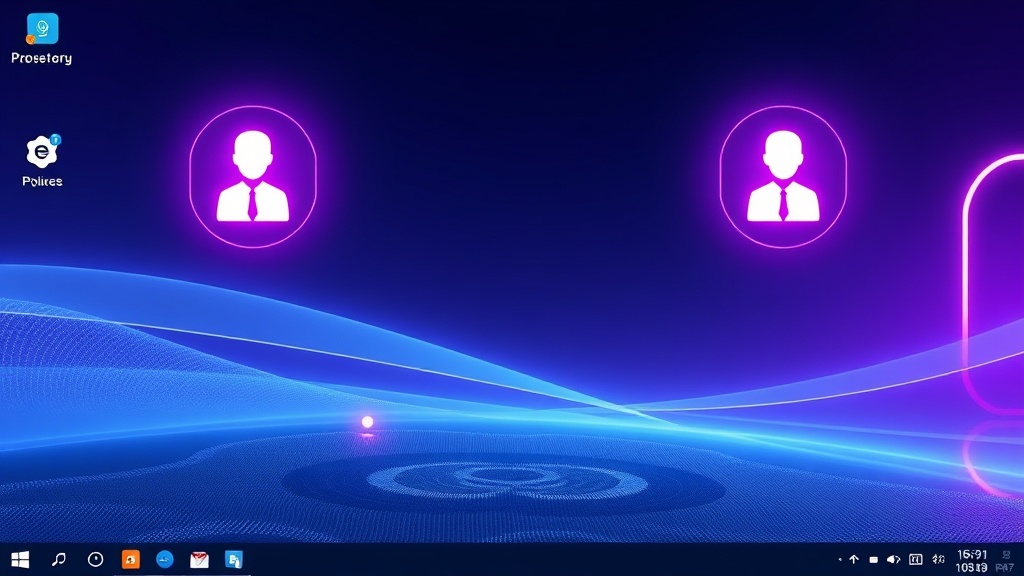Open the Windows Start menu
The image size is (1024, 576).
click(x=20, y=560)
